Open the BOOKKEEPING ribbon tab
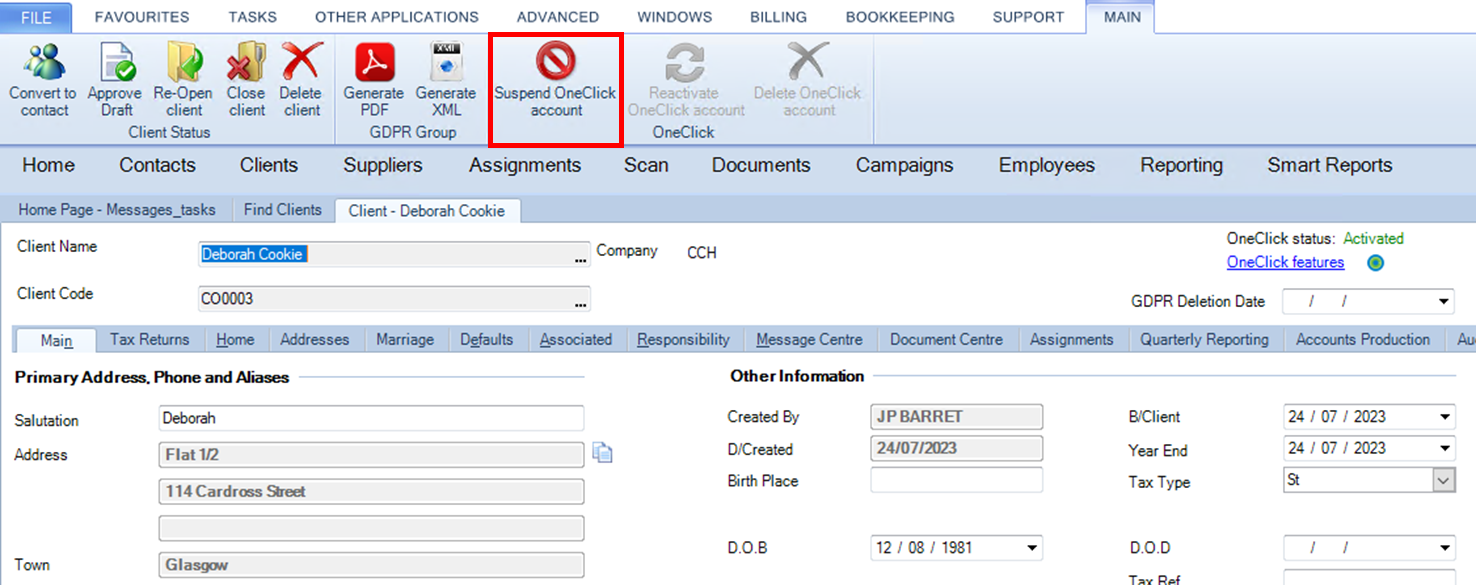Viewport: 1476px width, 585px height. coord(900,17)
